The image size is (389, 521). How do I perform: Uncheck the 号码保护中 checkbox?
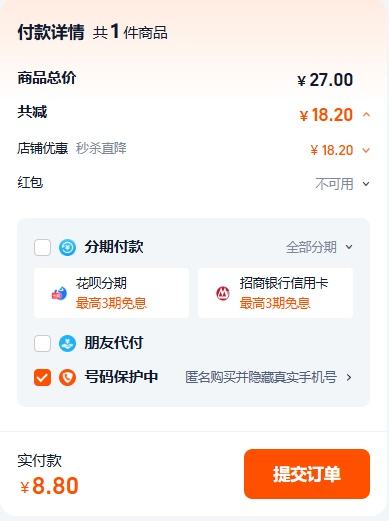tap(42, 377)
